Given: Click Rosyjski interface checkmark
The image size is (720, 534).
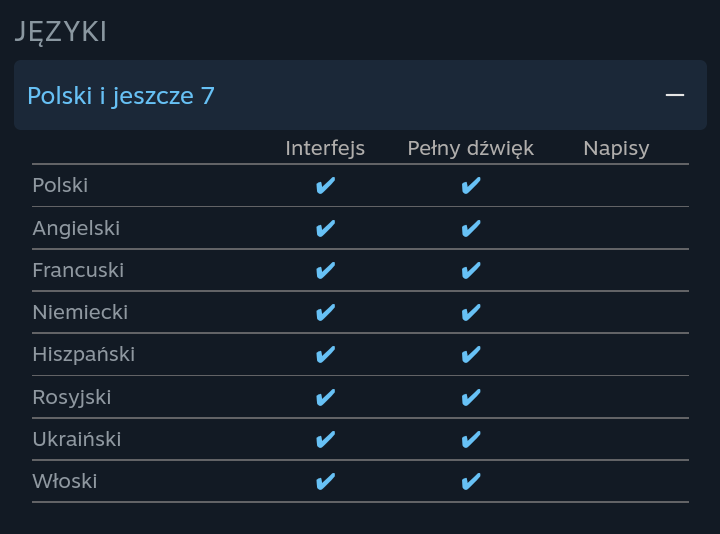Looking at the screenshot, I should coord(325,397).
